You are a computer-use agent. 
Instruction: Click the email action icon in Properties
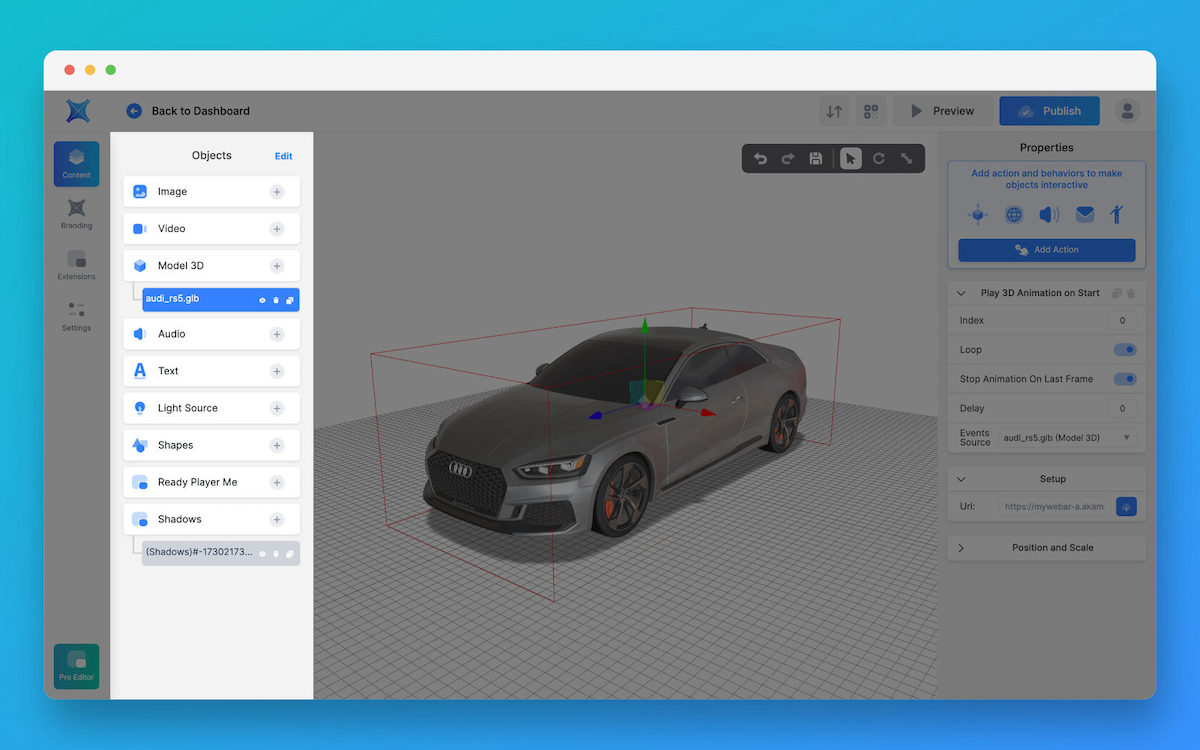click(x=1085, y=213)
